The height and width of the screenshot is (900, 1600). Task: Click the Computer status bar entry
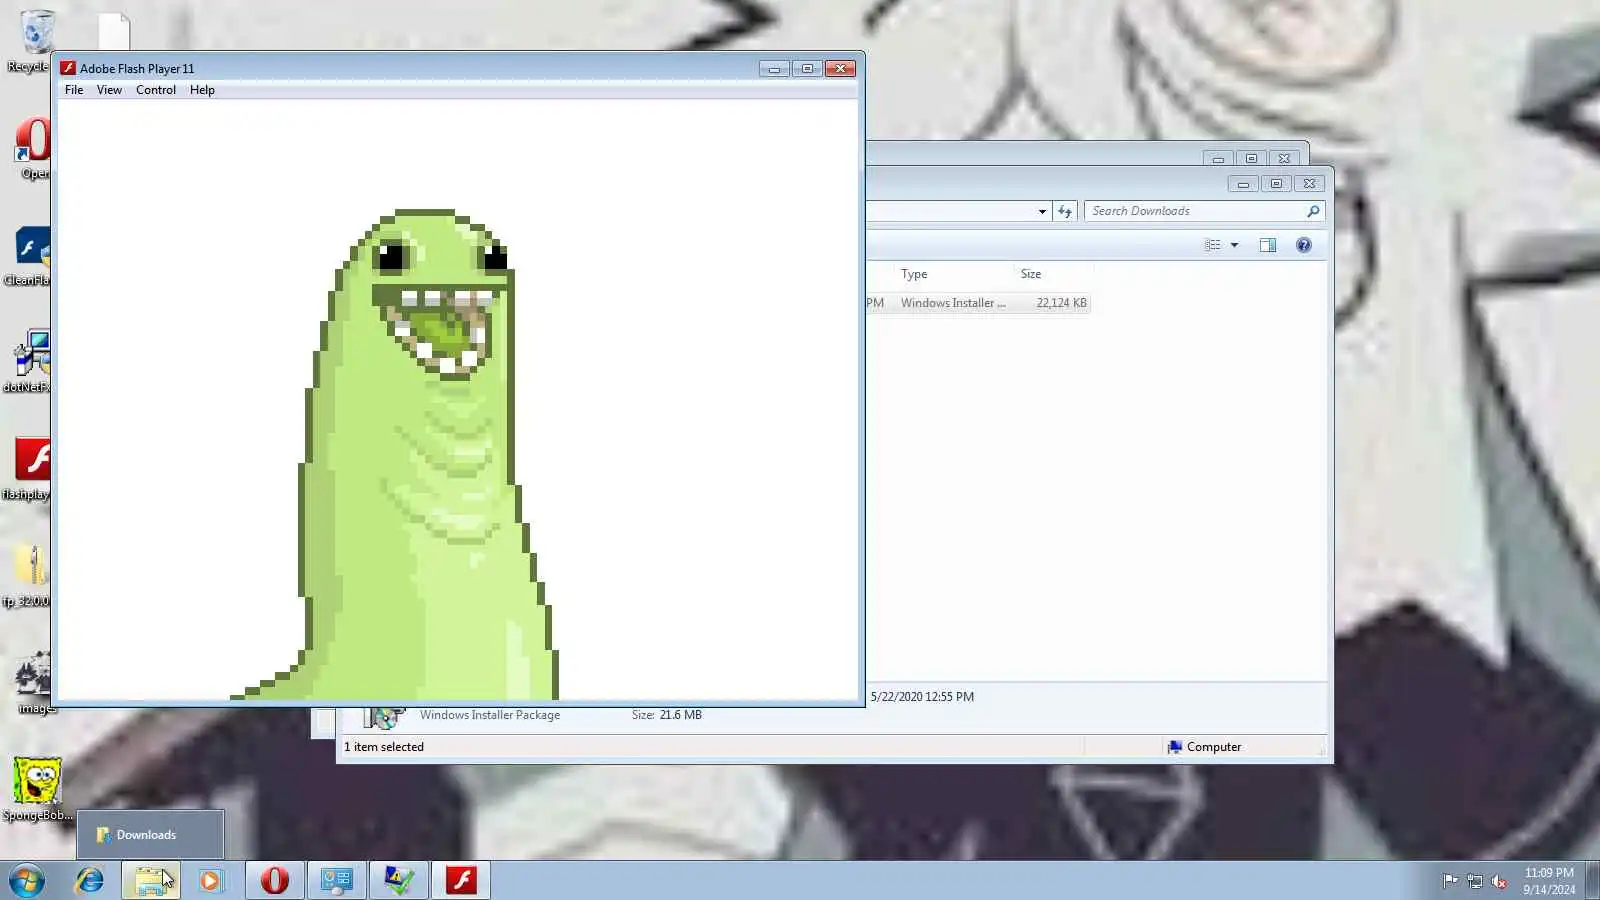[1204, 747]
